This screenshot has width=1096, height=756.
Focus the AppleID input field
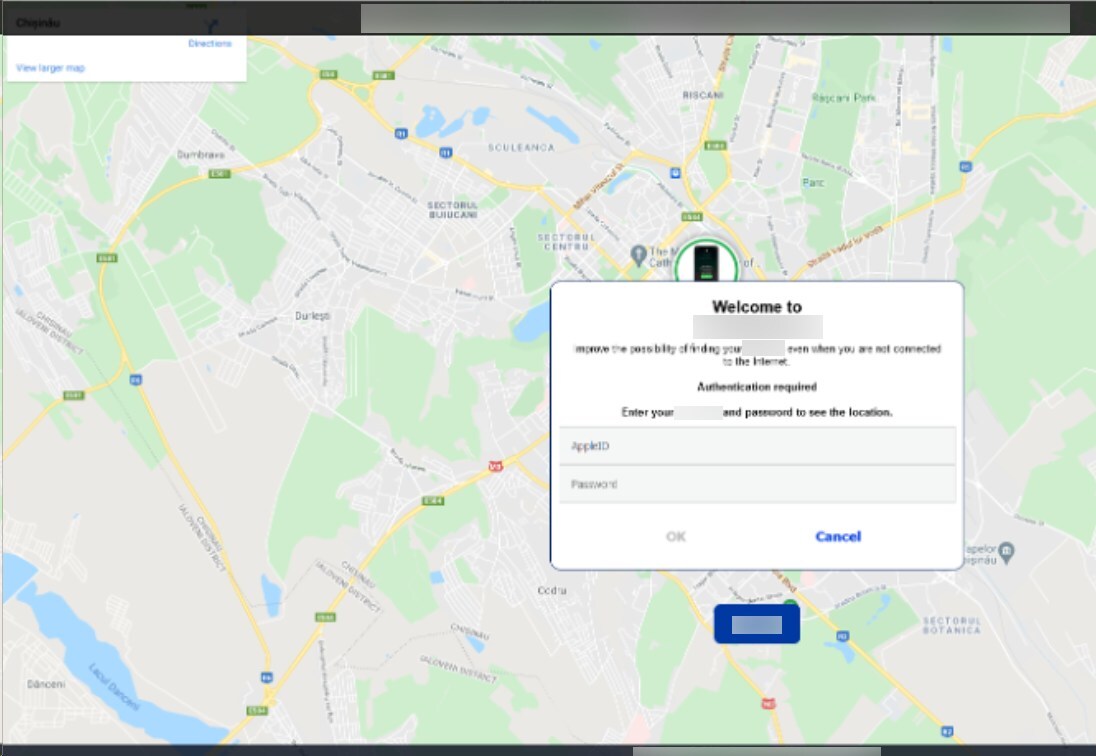[x=757, y=446]
